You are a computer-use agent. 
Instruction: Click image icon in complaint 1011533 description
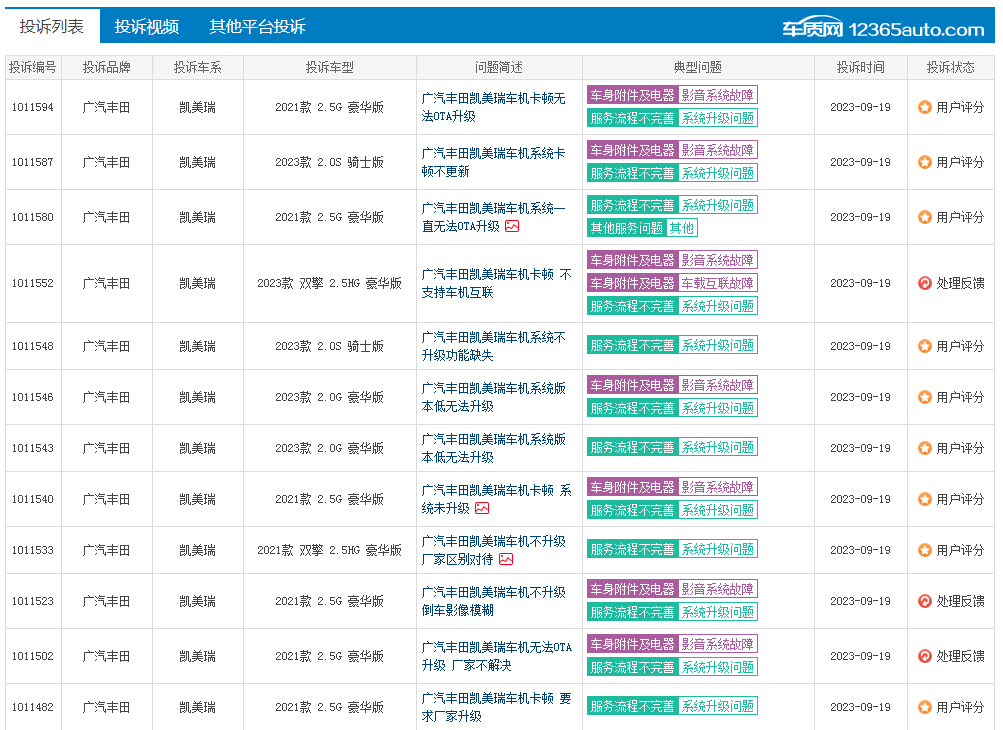coord(506,559)
